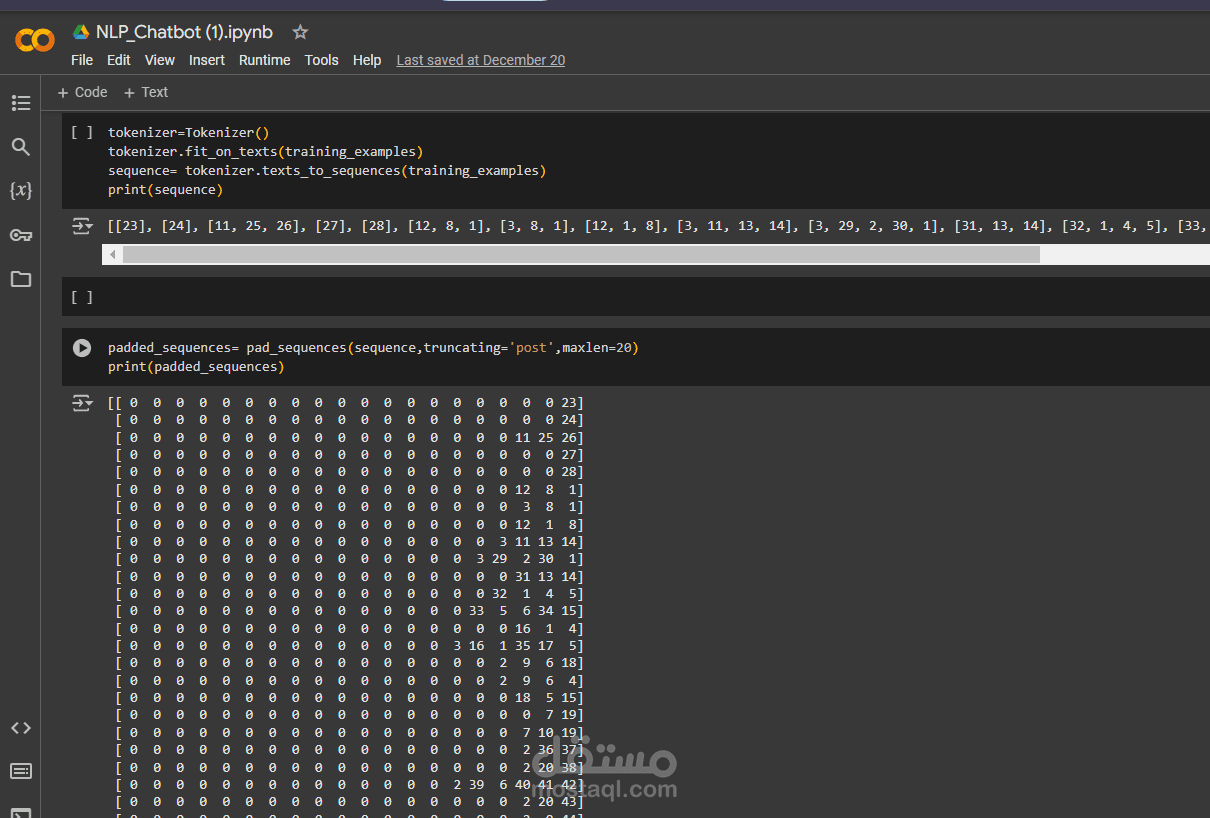Open the Terminal panel icon

point(21,811)
